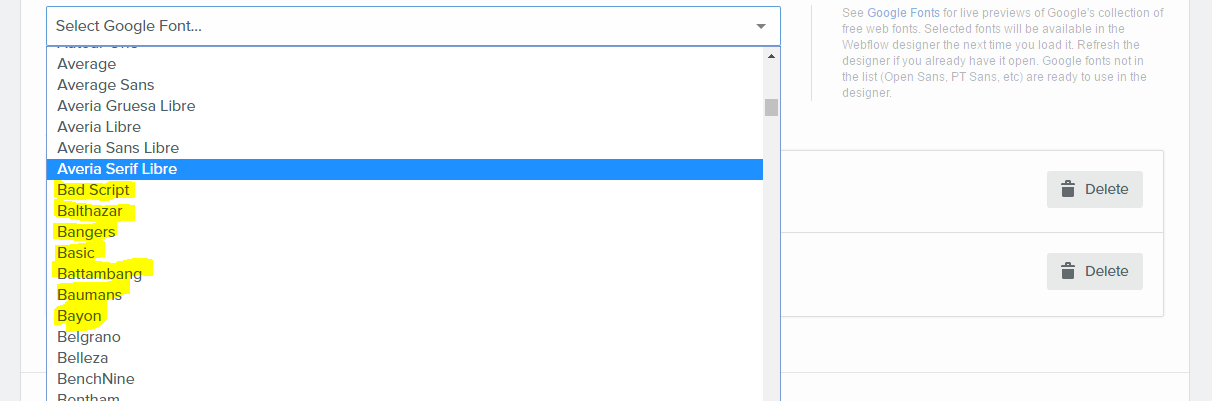Choose the Bad Script font option
The image size is (1212, 401).
(x=405, y=190)
